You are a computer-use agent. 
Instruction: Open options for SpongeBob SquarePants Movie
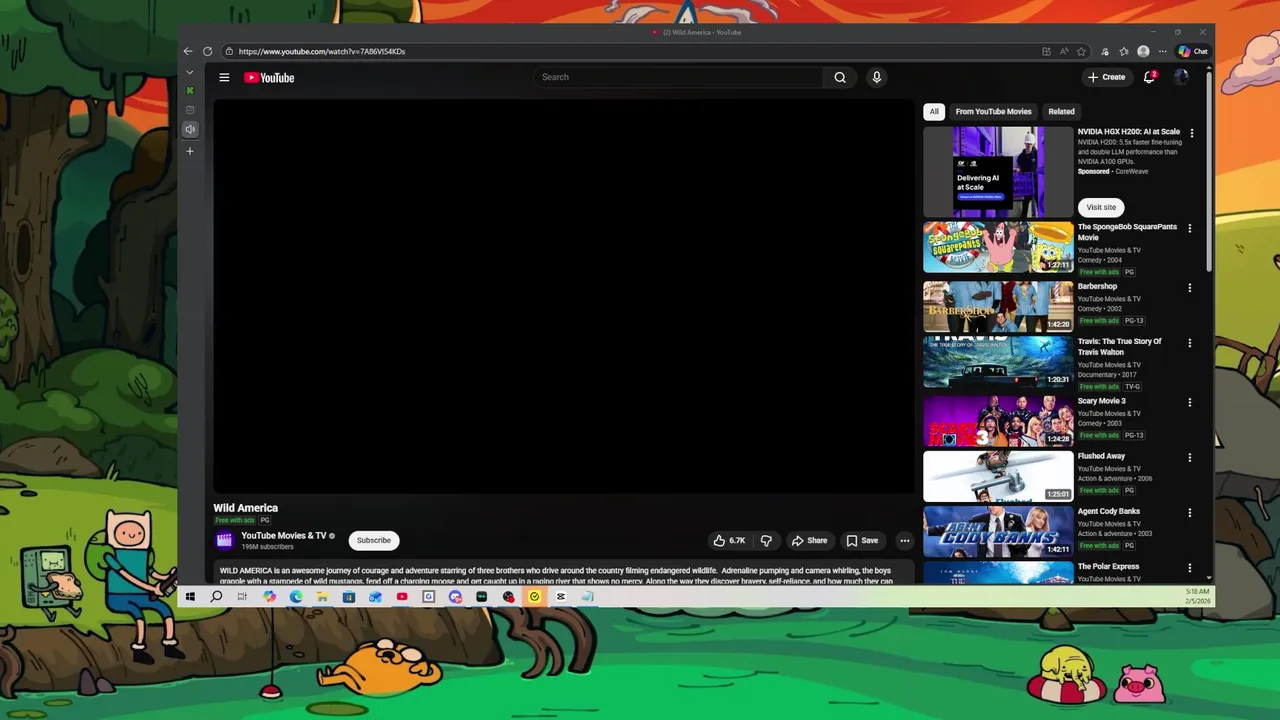[1190, 228]
